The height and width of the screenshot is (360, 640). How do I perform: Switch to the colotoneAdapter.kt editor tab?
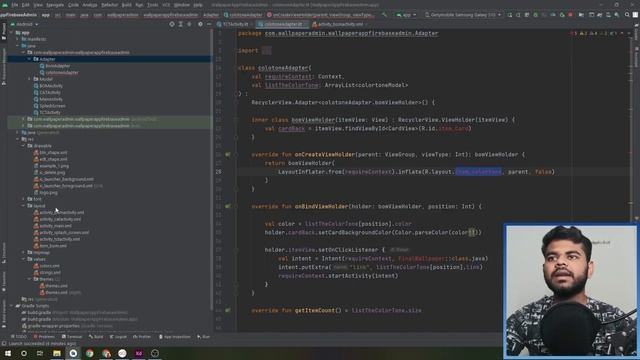coord(282,24)
